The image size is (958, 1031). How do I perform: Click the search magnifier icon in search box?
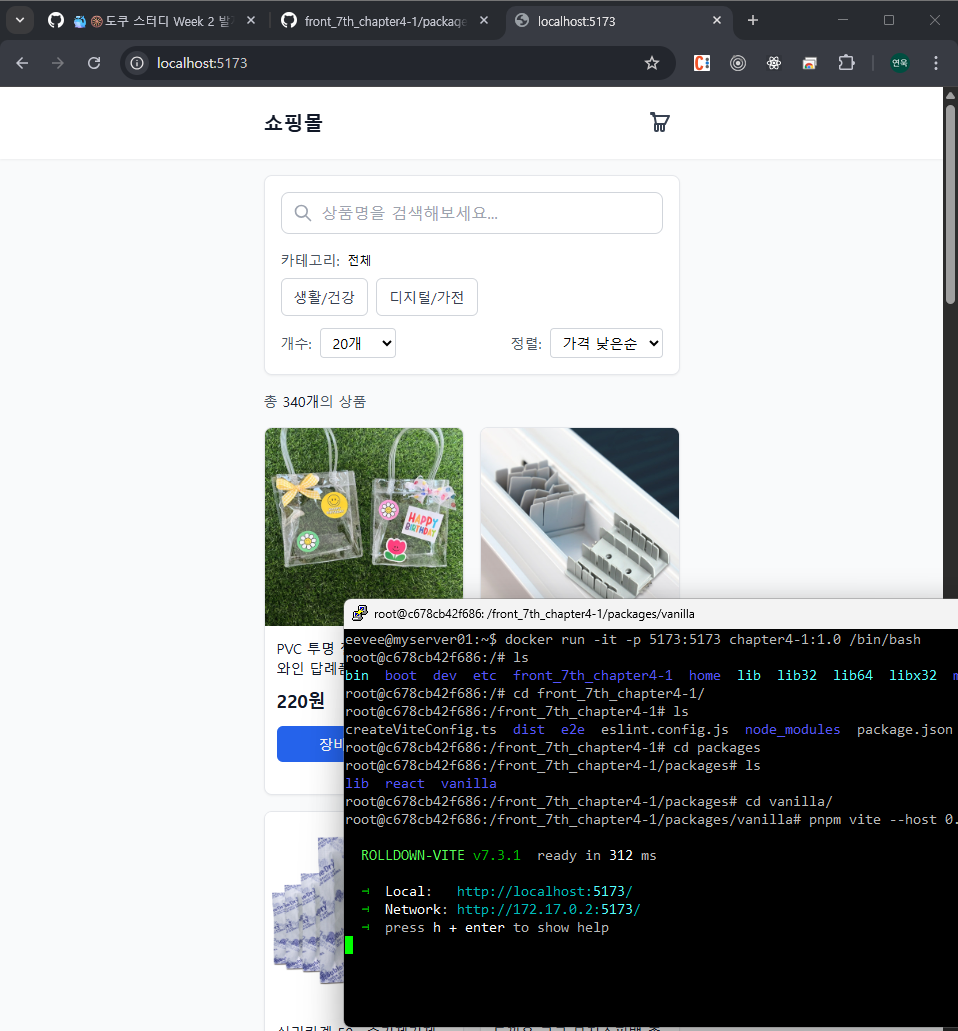coord(302,213)
